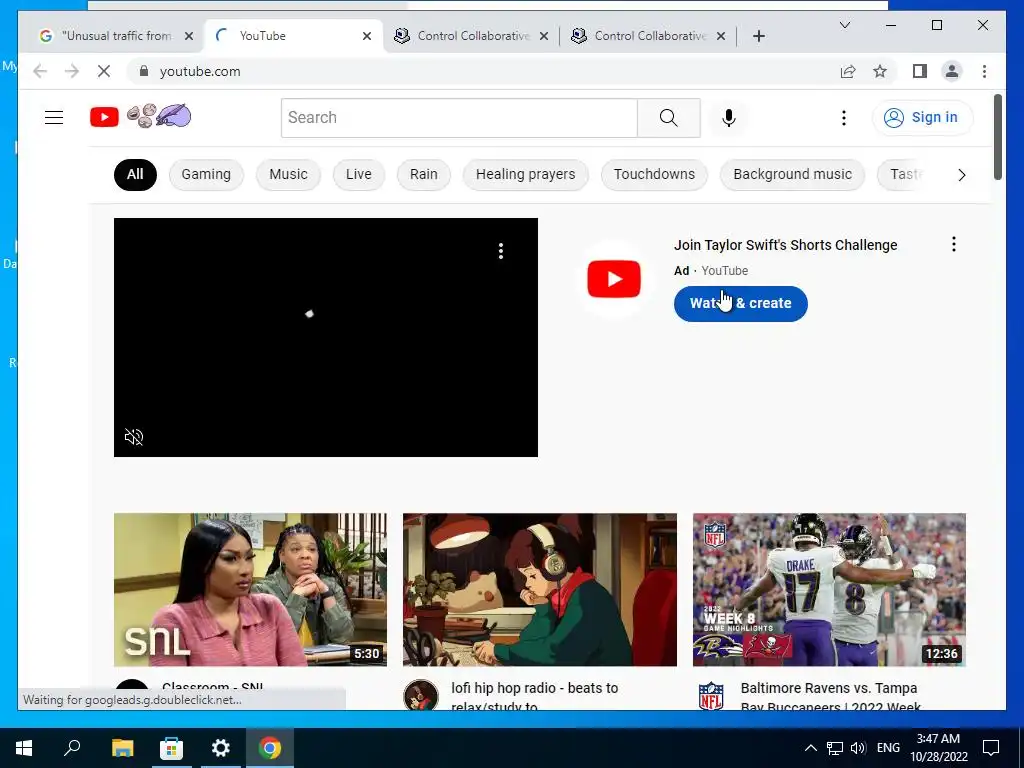This screenshot has height=768, width=1024.
Task: Open Microsoft Store from taskbar
Action: click(171, 748)
